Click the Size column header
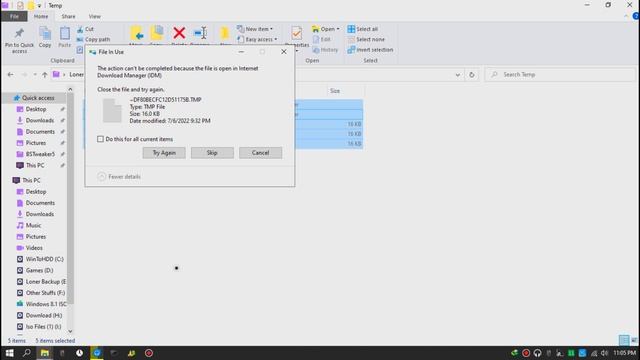The height and width of the screenshot is (360, 640). tap(335, 91)
